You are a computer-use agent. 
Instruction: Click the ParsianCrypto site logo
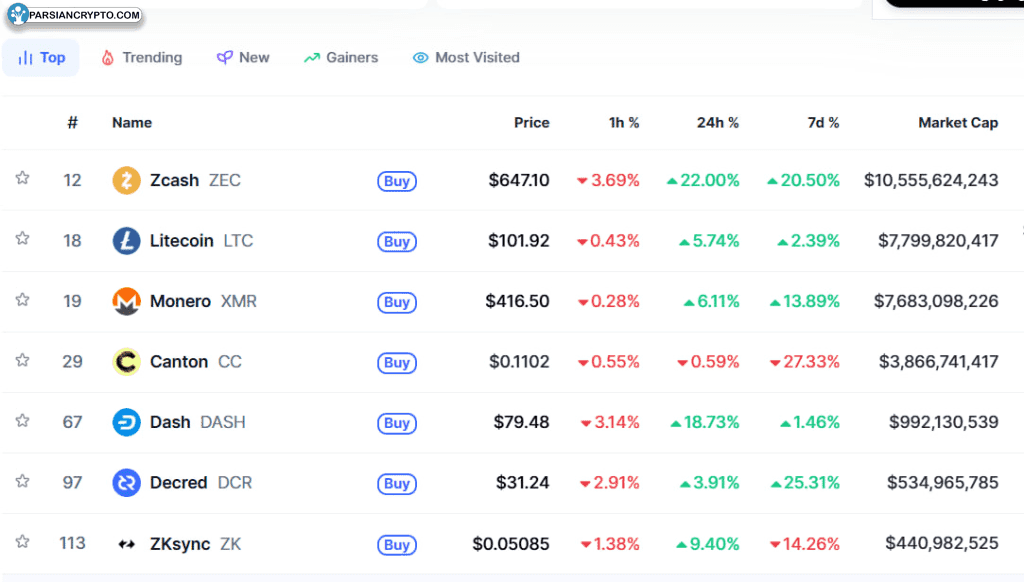click(74, 15)
